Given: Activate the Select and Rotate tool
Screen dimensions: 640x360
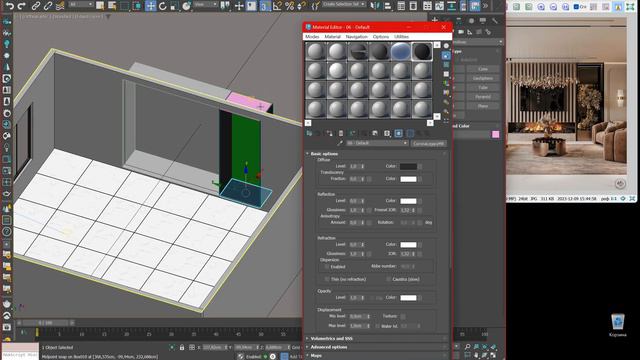Looking at the screenshot, I should pyautogui.click(x=162, y=6).
